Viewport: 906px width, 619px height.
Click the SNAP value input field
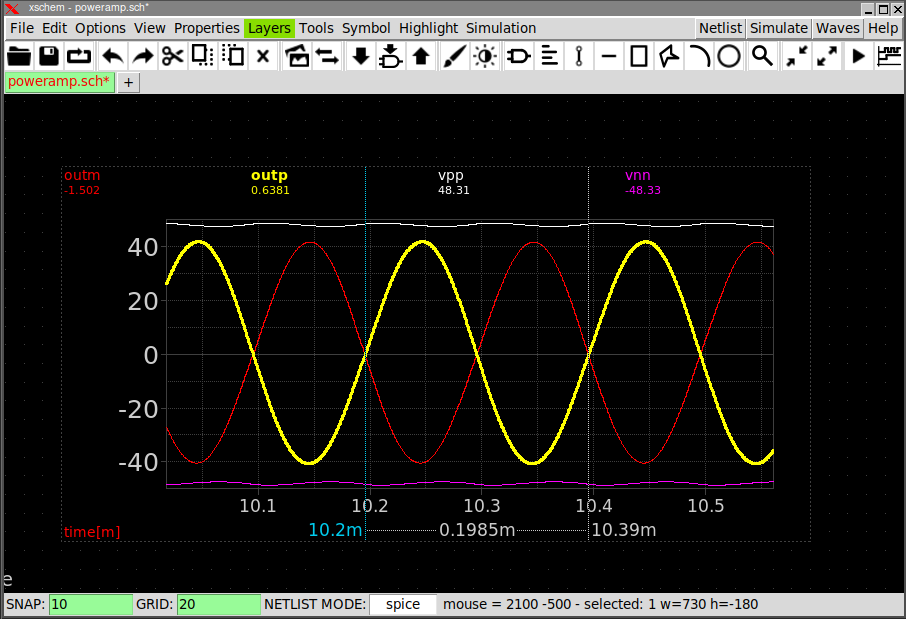(90, 605)
